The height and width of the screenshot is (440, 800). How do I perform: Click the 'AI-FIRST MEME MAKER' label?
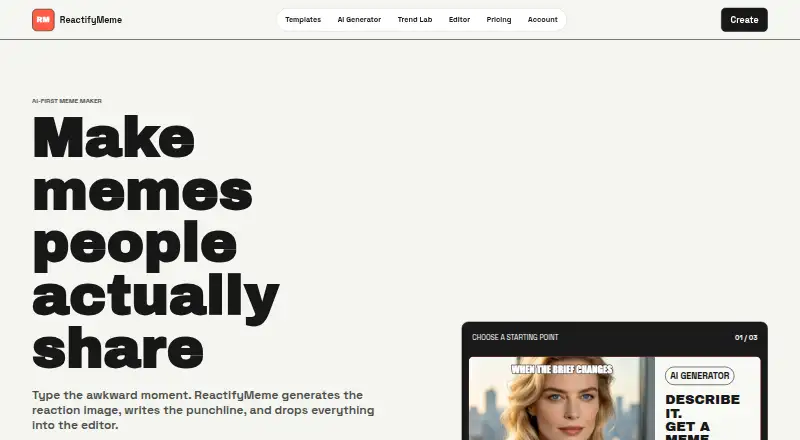[67, 101]
